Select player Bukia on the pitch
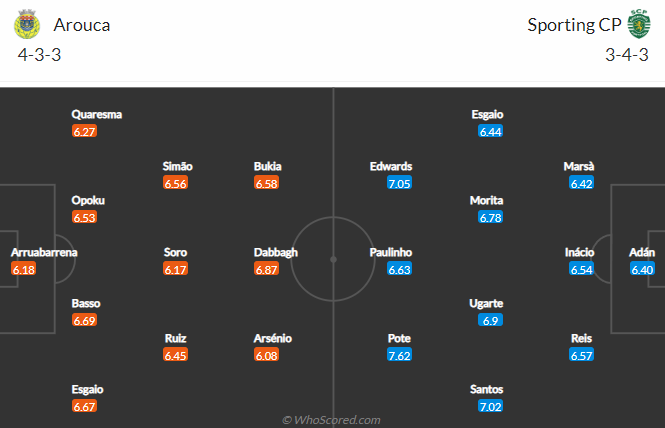665x428 pixels. pos(268,166)
